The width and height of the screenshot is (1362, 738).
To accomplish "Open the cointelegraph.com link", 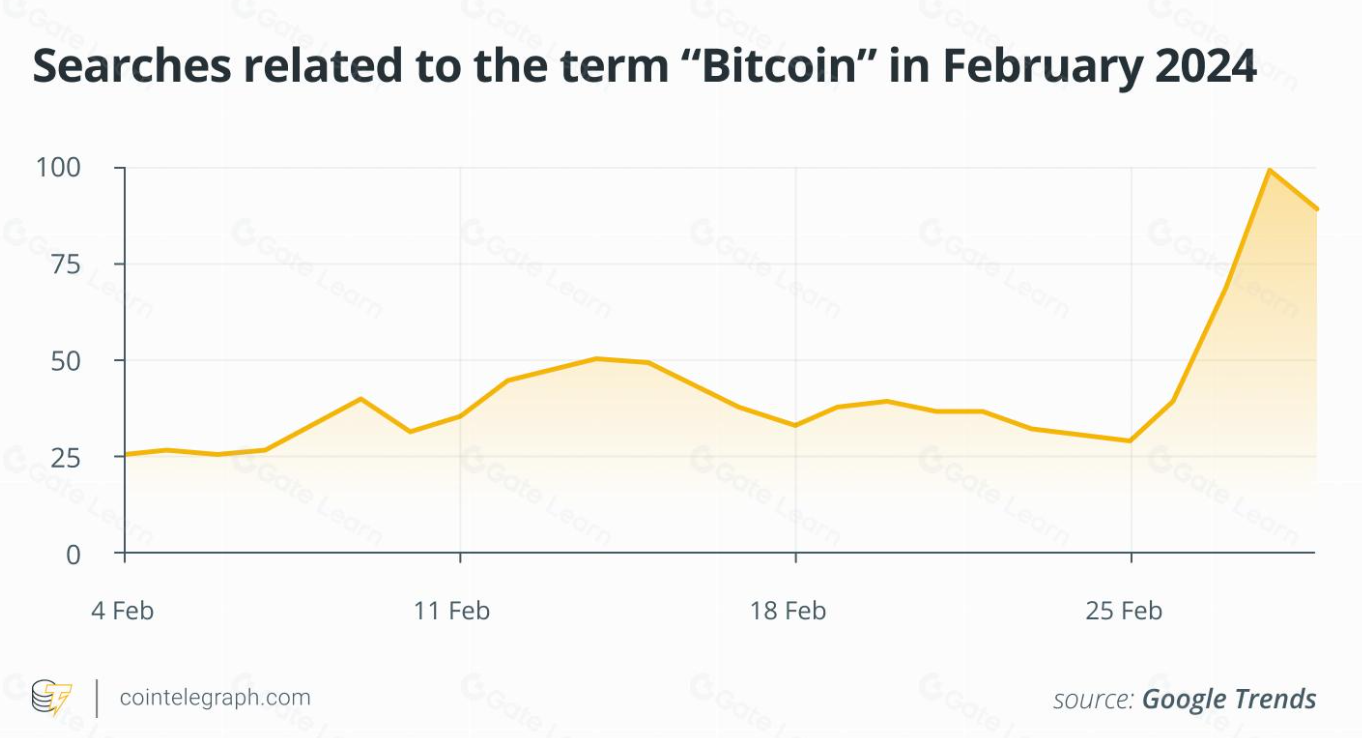I will [x=215, y=697].
